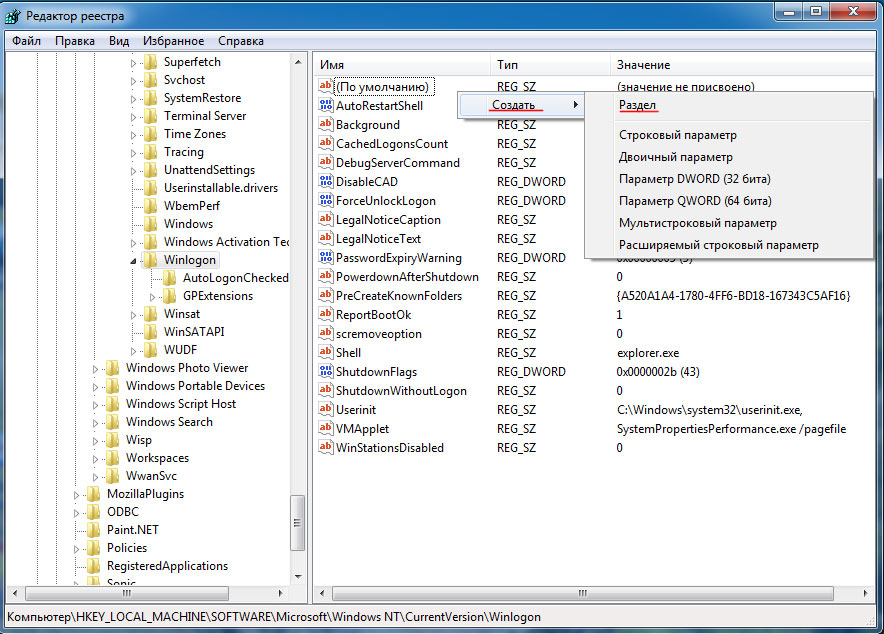The width and height of the screenshot is (884, 634).
Task: Click the WinStationsDisabled string icon
Action: click(x=325, y=448)
